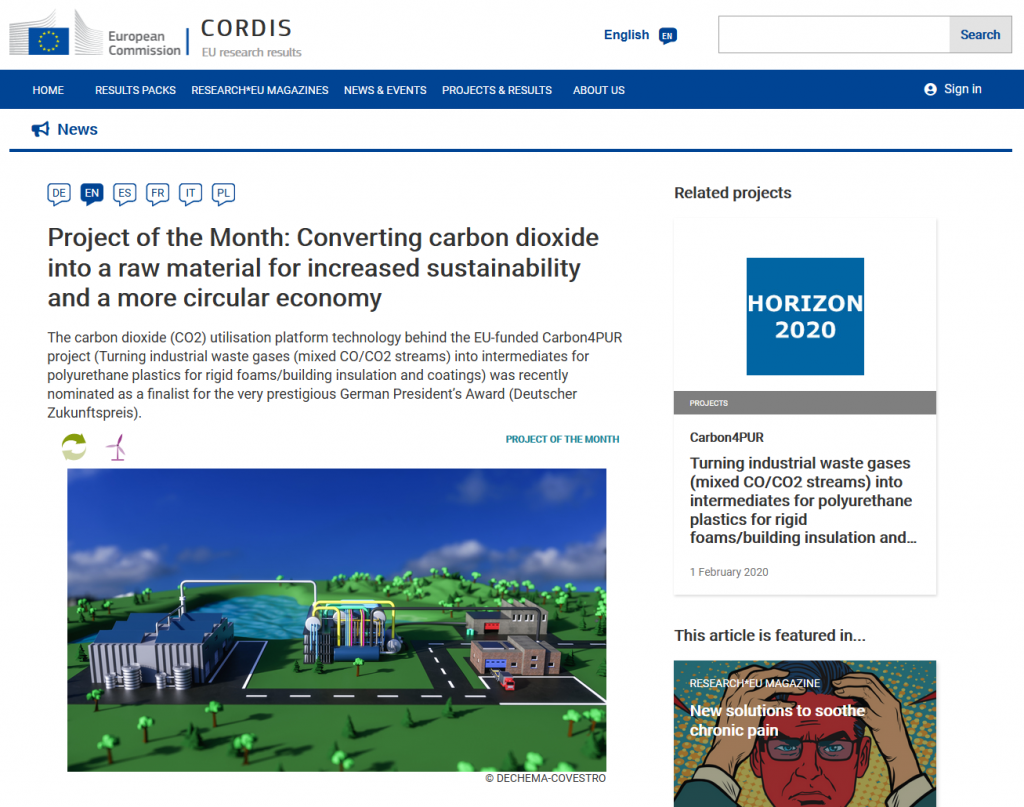
Task: Focus the site search input field
Action: [834, 35]
